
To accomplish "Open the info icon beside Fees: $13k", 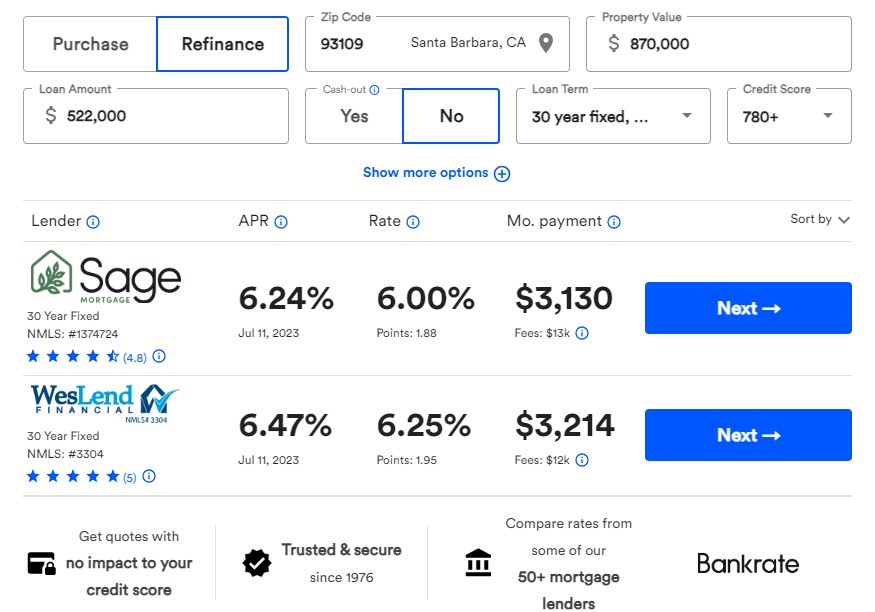I will click(x=582, y=333).
